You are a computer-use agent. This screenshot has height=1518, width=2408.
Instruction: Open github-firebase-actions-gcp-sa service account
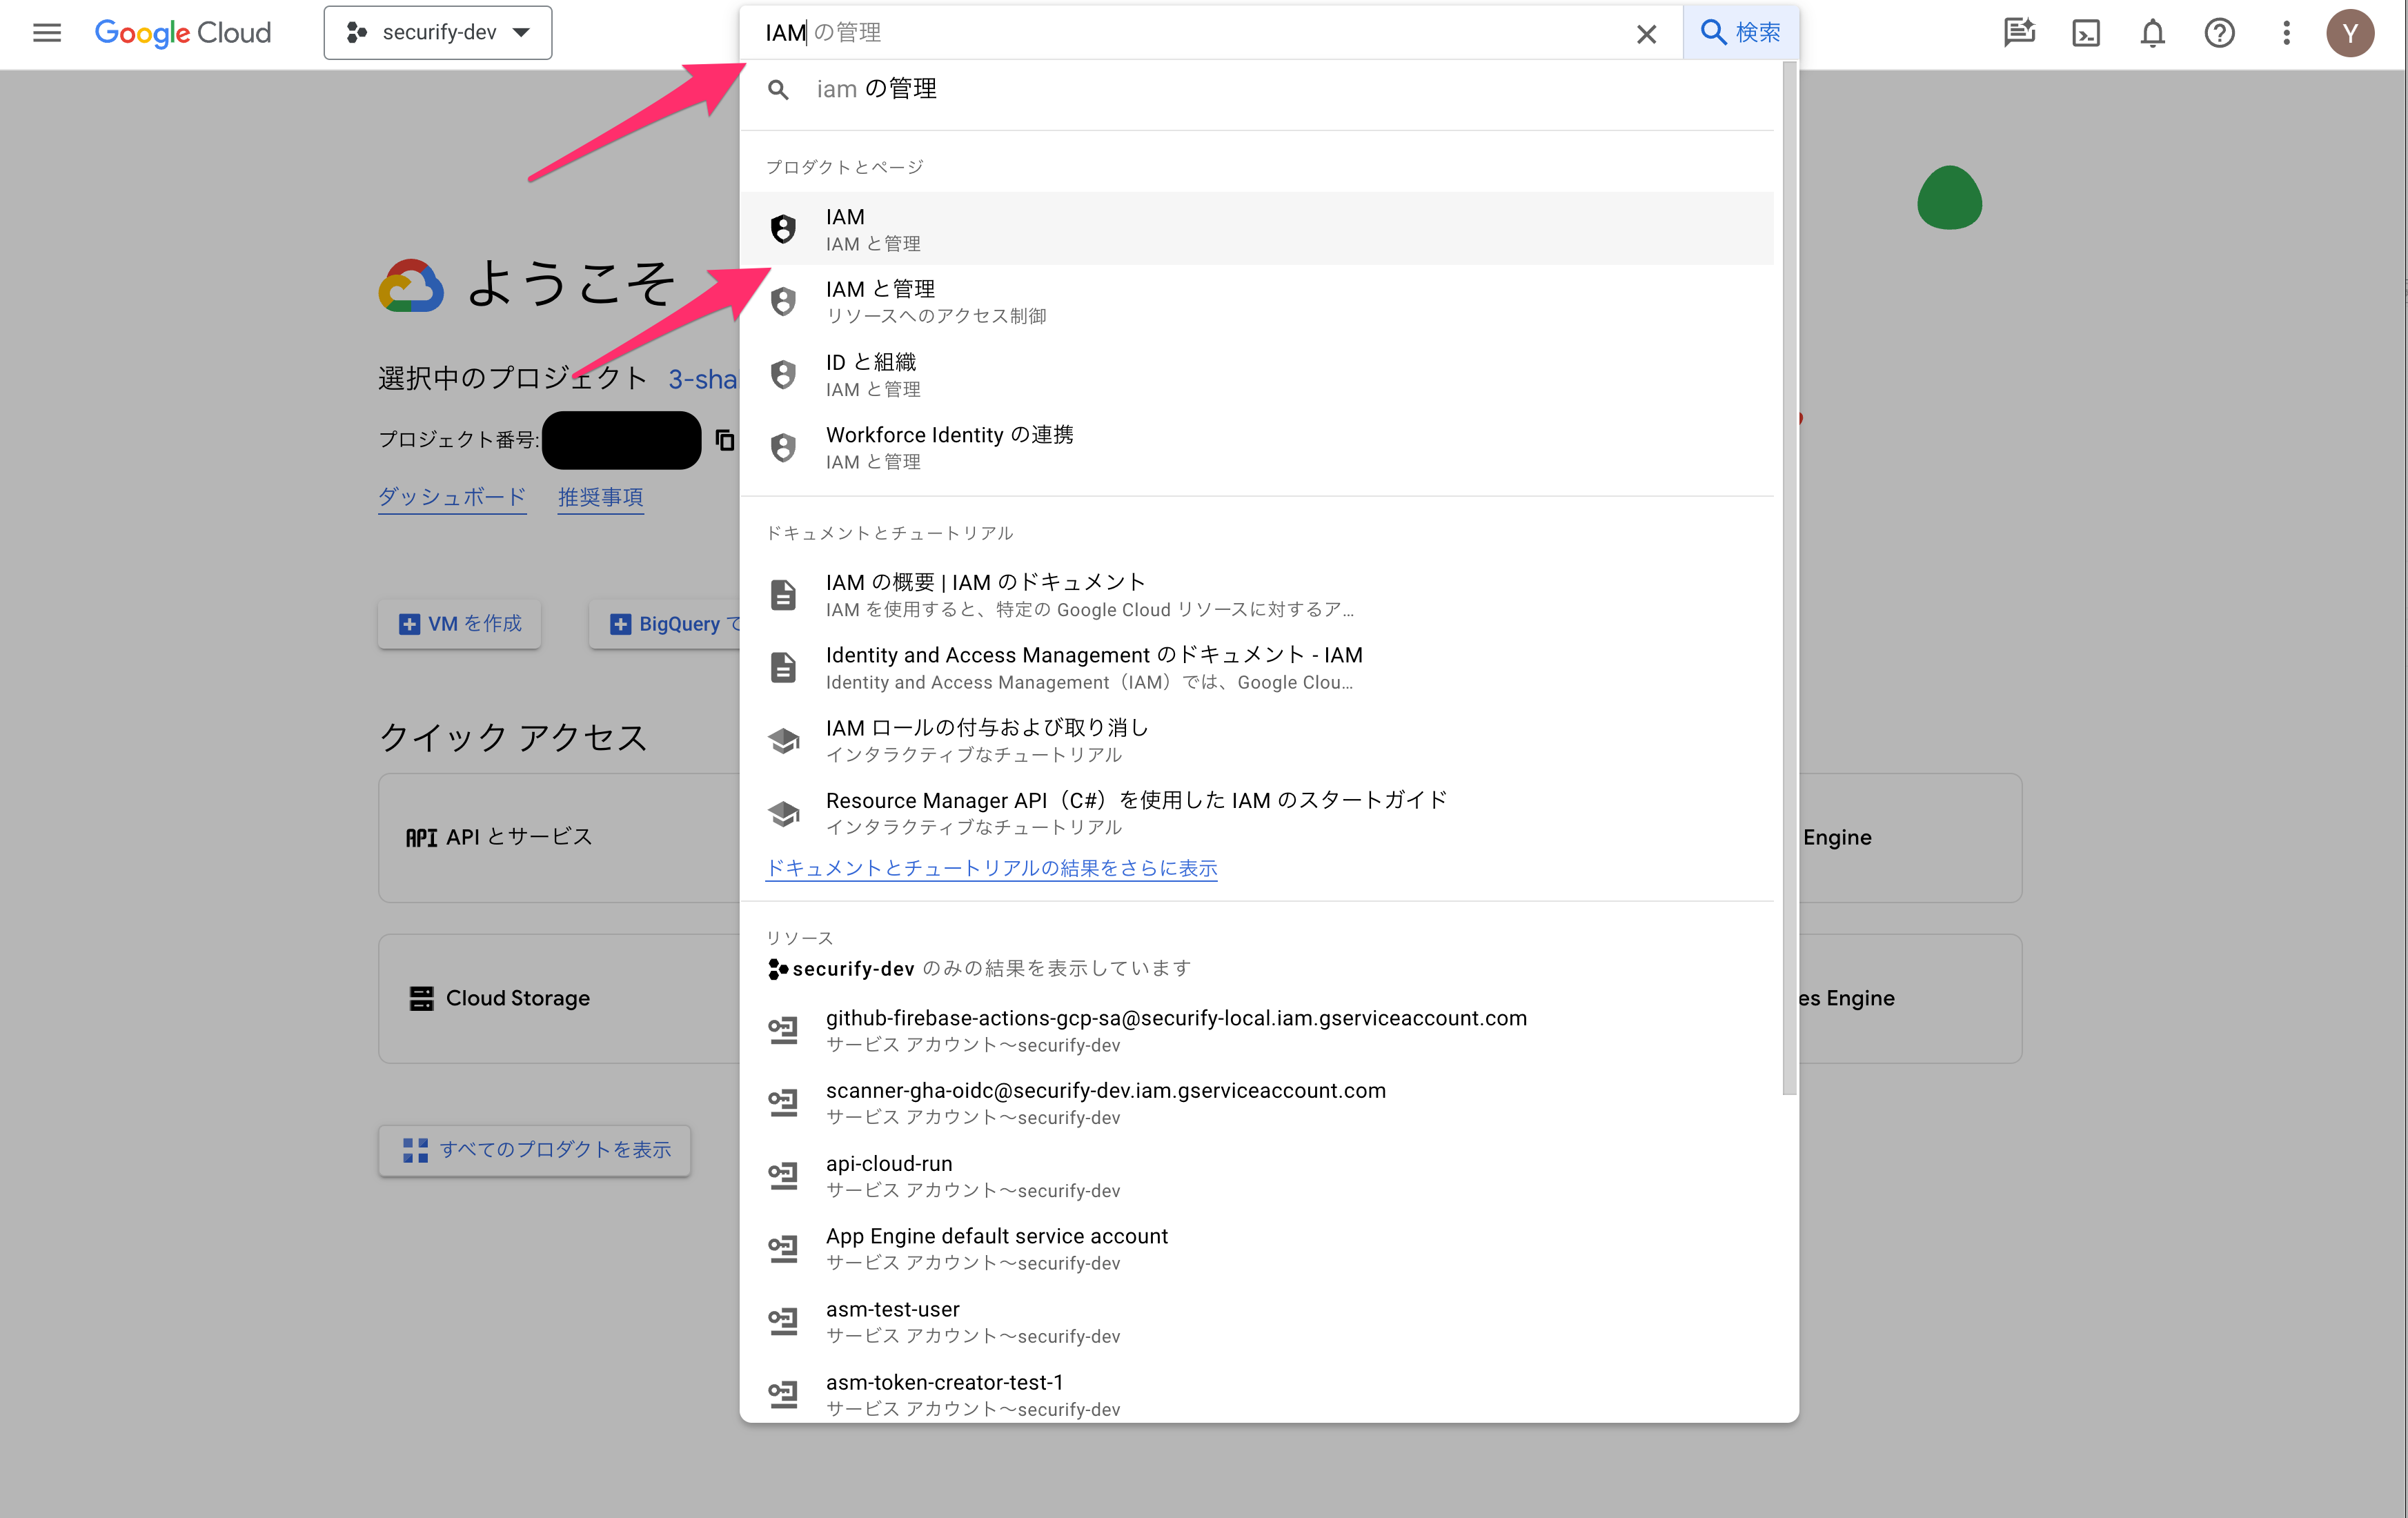[x=1257, y=1030]
